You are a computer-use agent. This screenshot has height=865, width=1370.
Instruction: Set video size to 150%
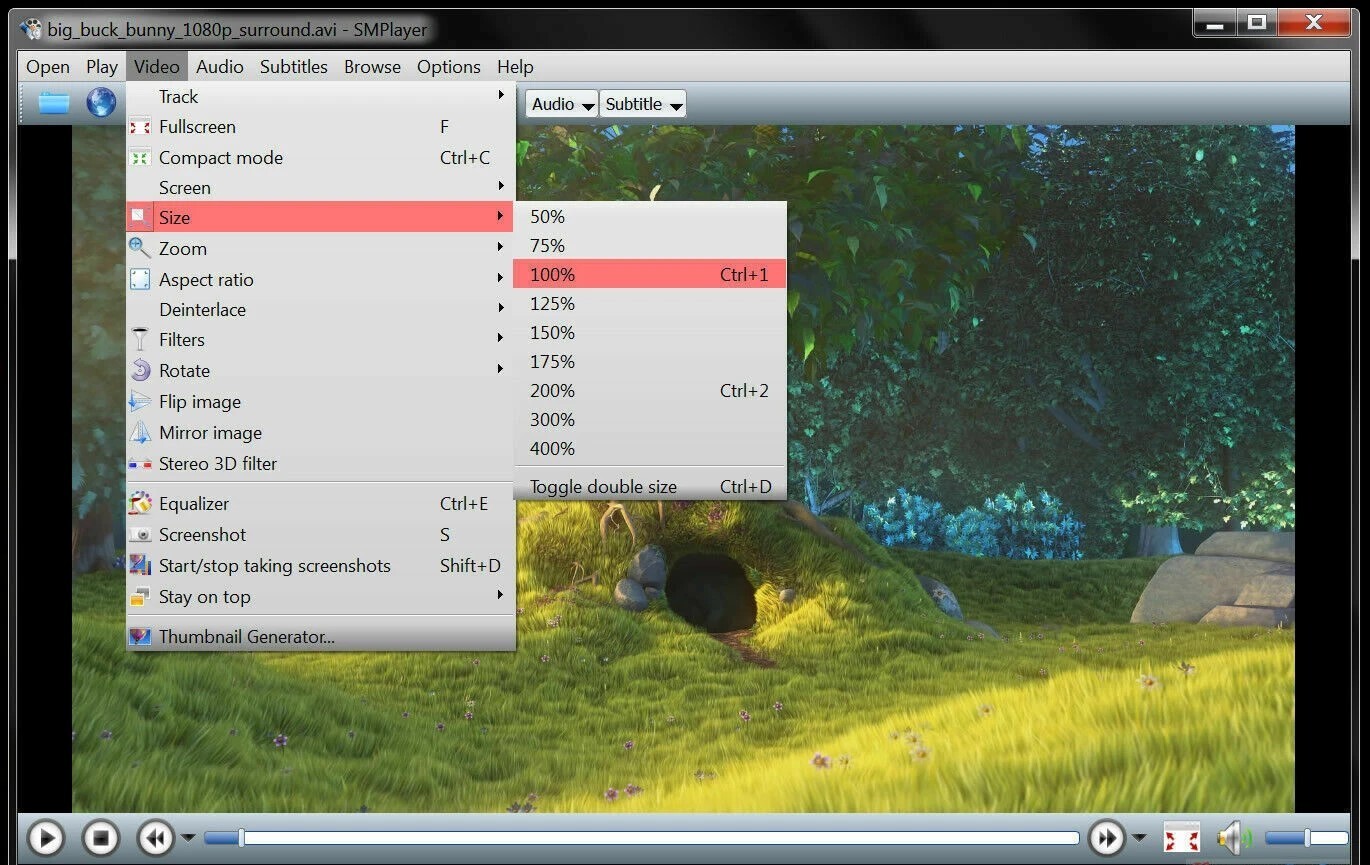click(650, 332)
